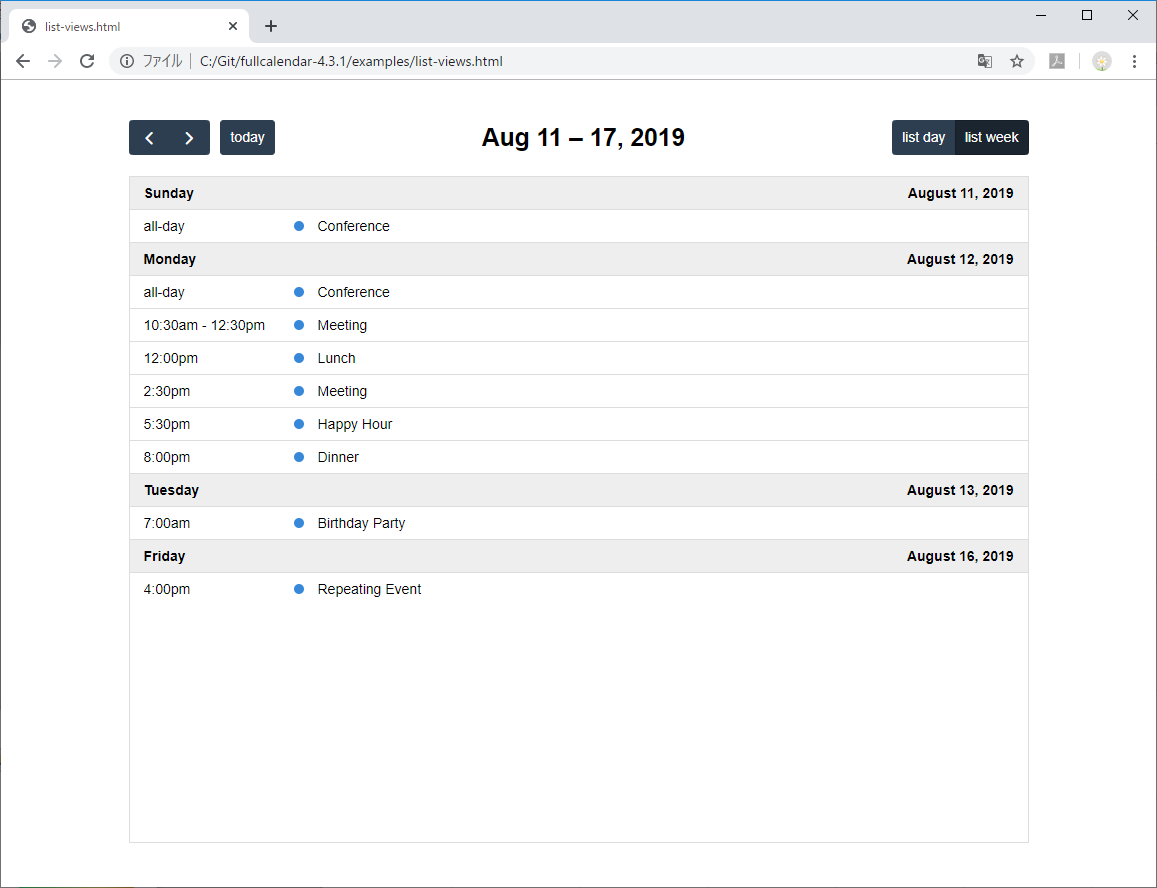The width and height of the screenshot is (1157, 888).
Task: Click the August 12 Monday header row
Action: [578, 259]
